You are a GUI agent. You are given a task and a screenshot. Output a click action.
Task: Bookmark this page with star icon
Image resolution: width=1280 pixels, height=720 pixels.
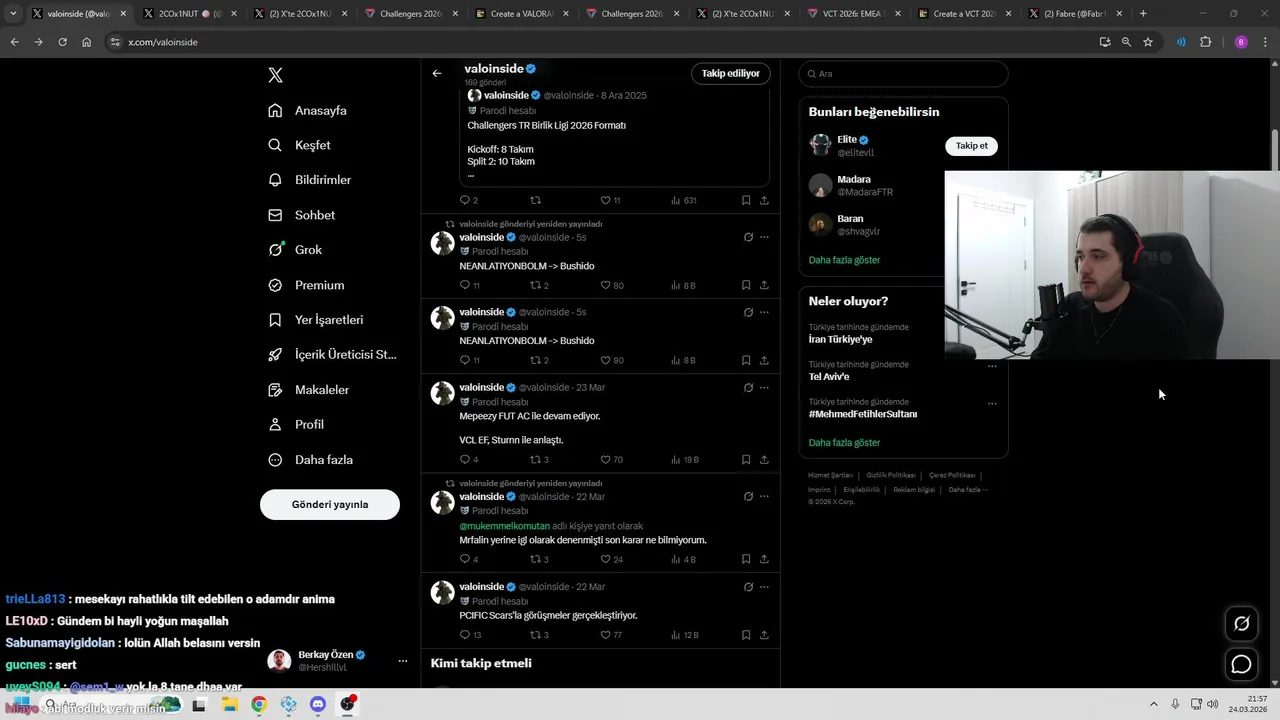[1148, 42]
